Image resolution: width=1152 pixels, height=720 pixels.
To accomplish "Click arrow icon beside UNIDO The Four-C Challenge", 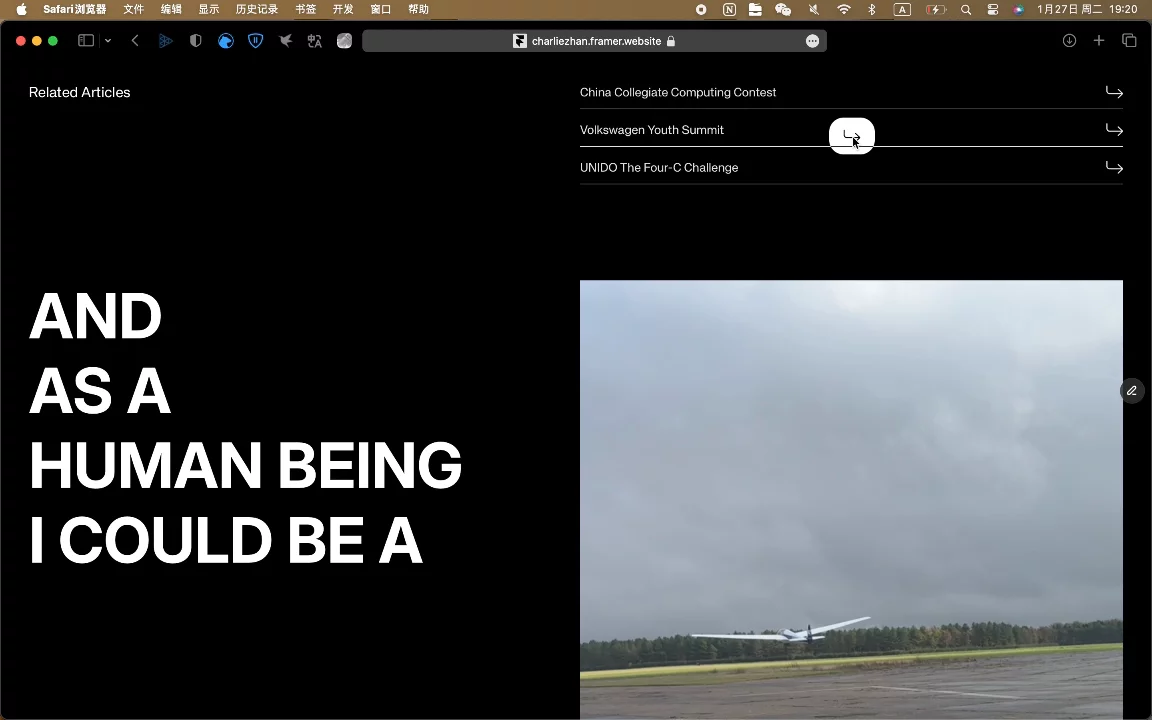I will click(x=1114, y=168).
